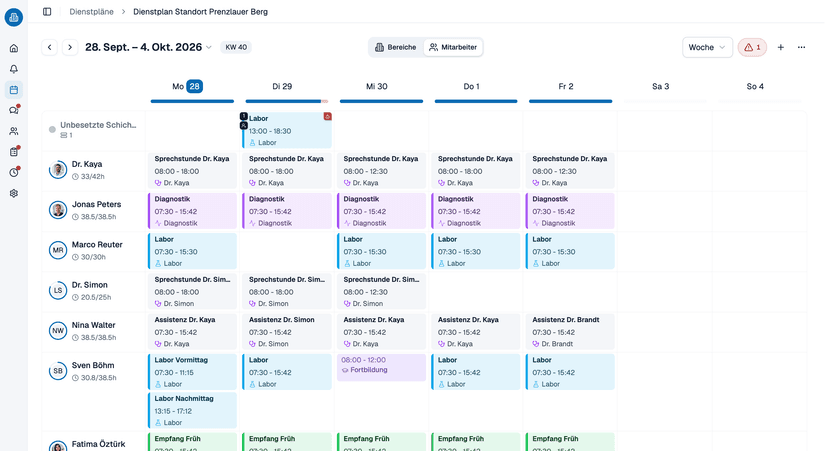Select Sa 3 column header

tap(660, 86)
